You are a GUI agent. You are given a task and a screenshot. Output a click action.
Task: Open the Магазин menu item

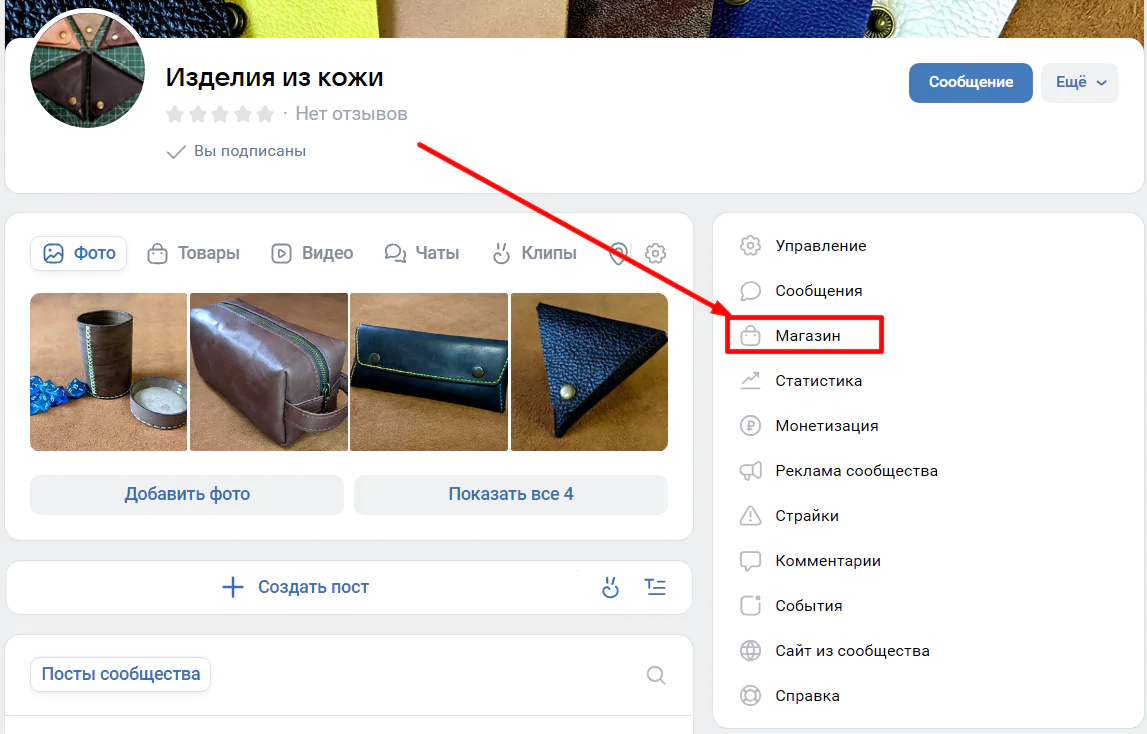point(808,336)
